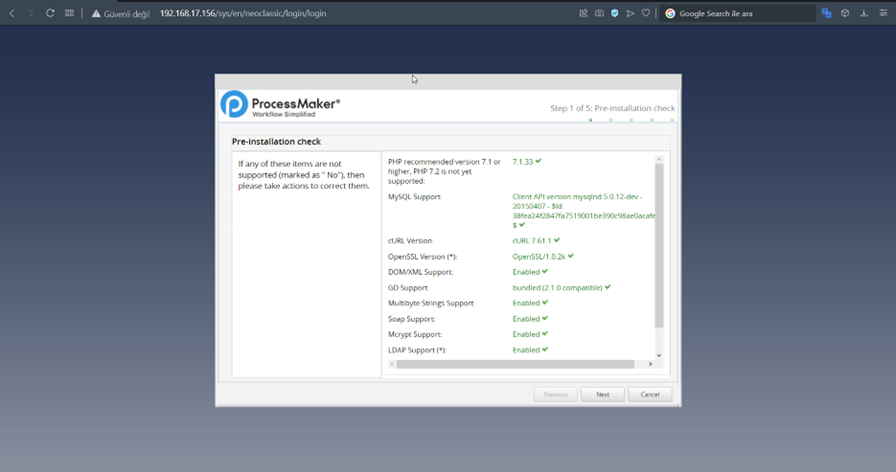Open the speed dial grid icon

69,13
